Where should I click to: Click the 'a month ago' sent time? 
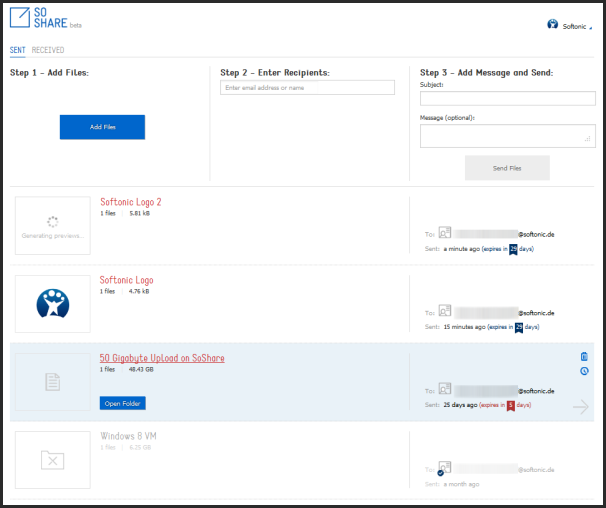coord(461,484)
